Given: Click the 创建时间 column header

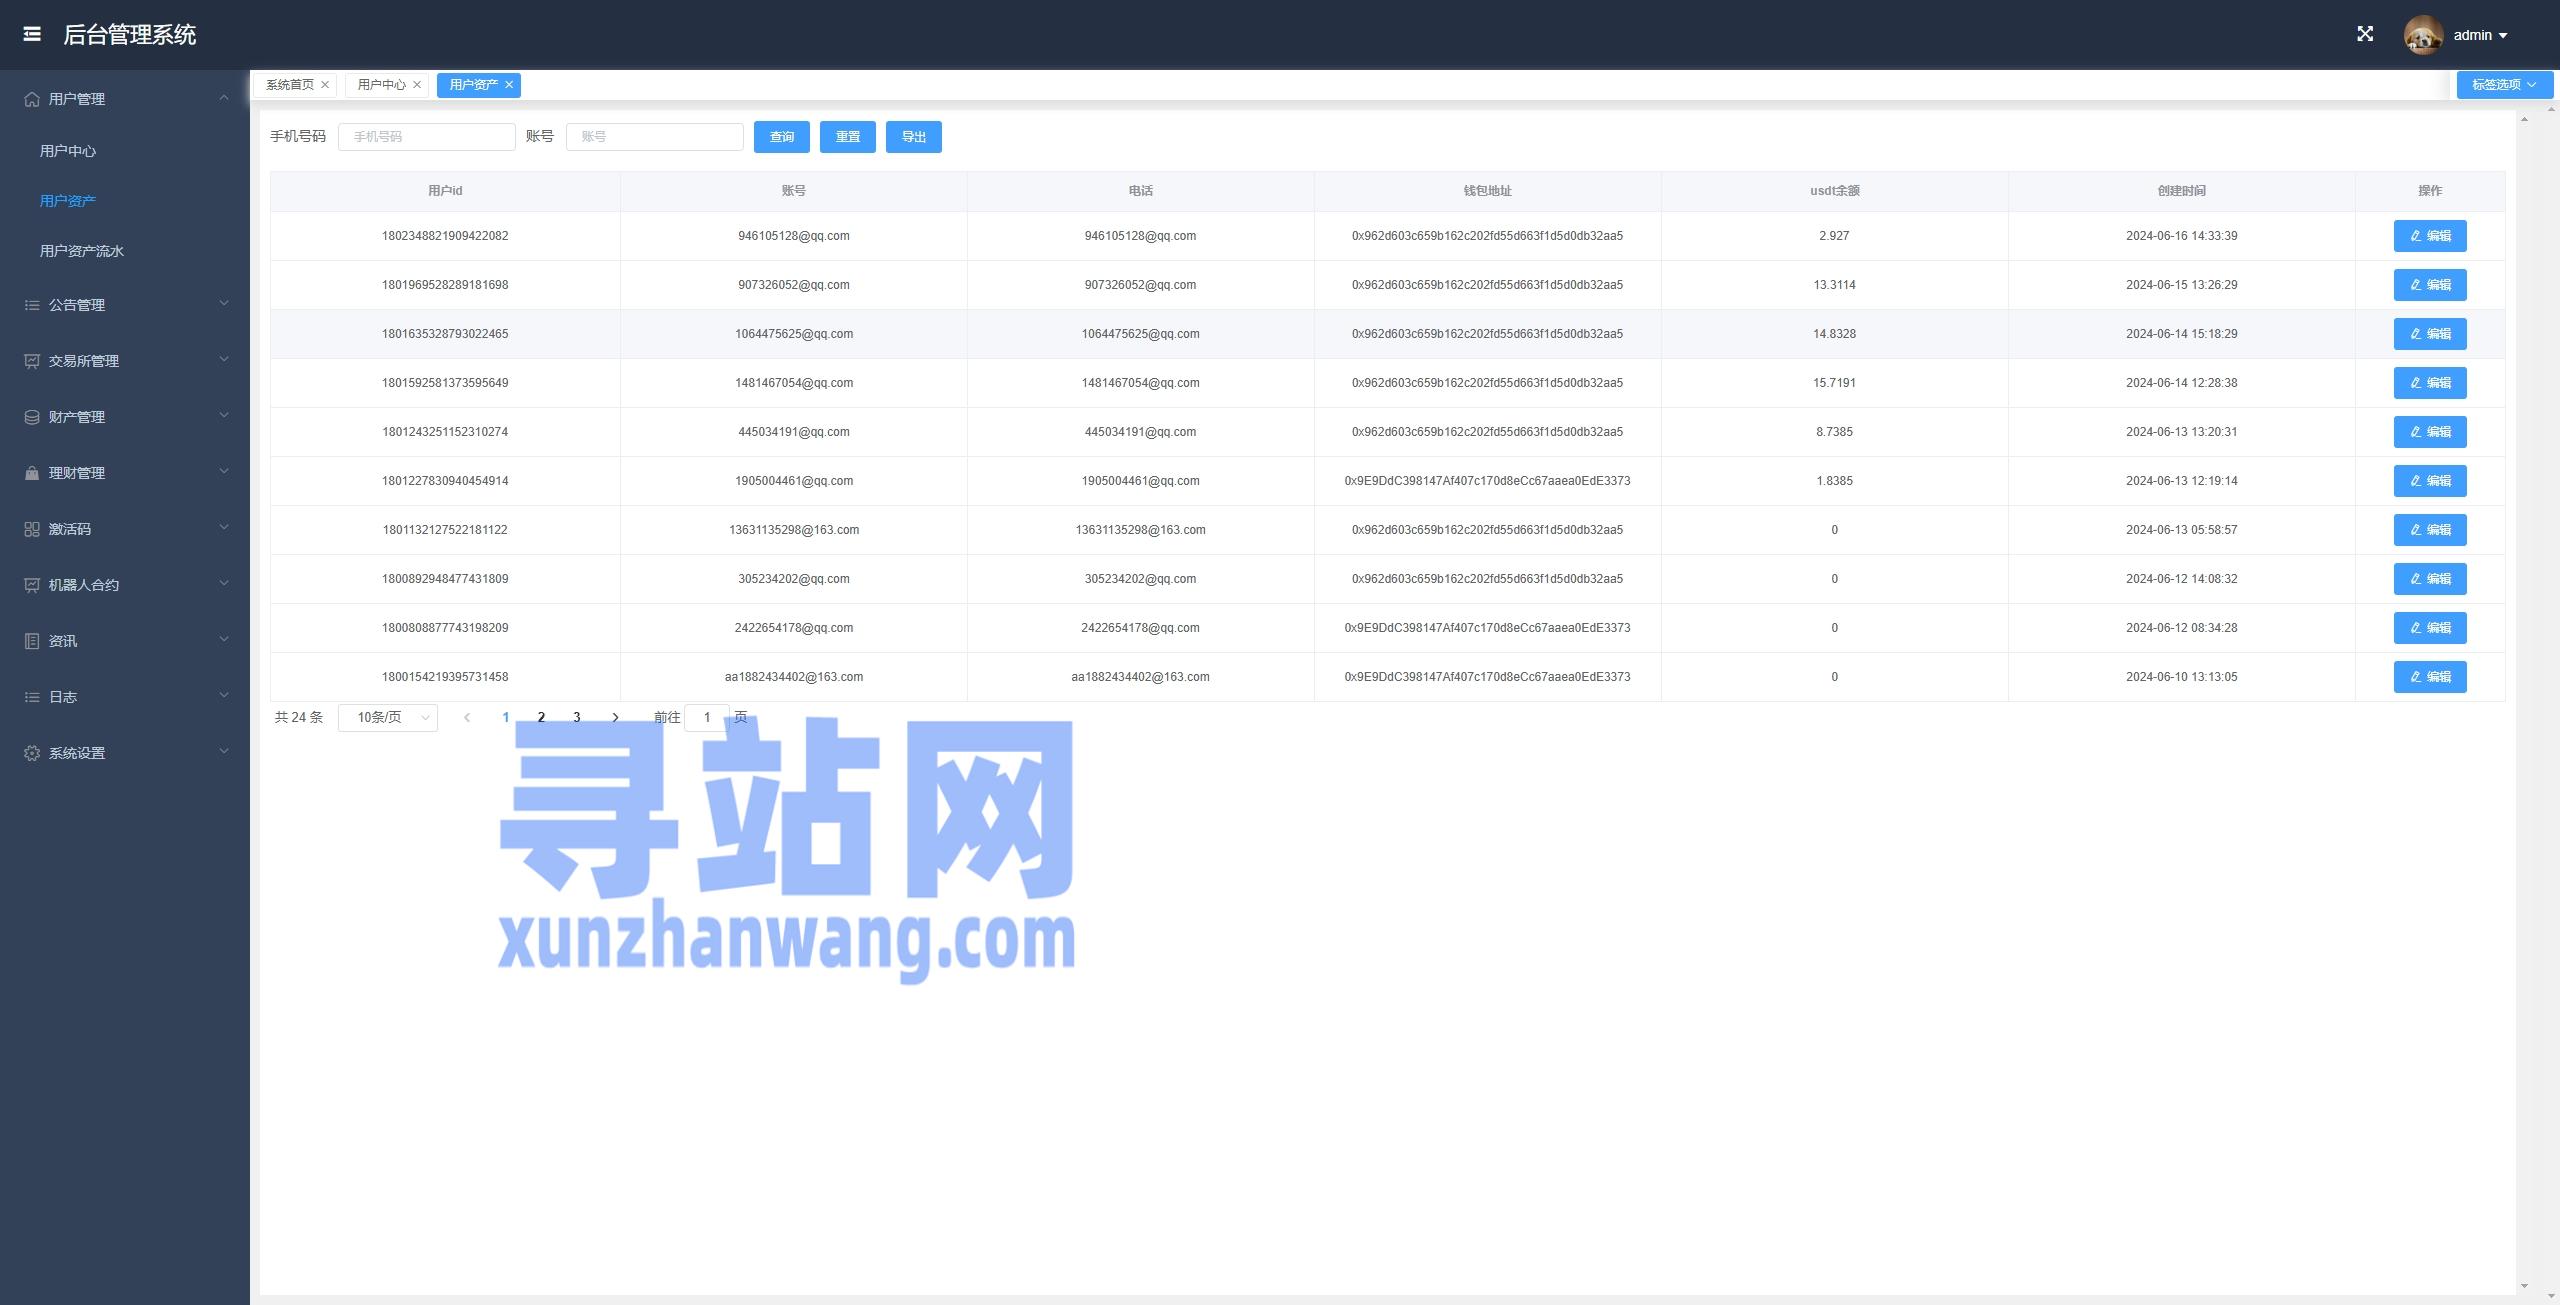Looking at the screenshot, I should coord(2182,191).
